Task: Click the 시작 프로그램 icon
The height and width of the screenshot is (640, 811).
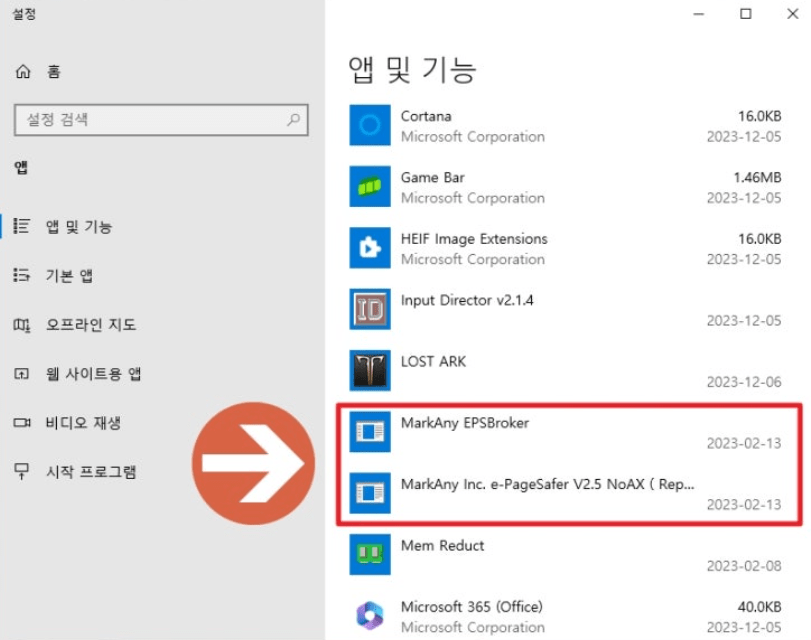Action: 22,471
